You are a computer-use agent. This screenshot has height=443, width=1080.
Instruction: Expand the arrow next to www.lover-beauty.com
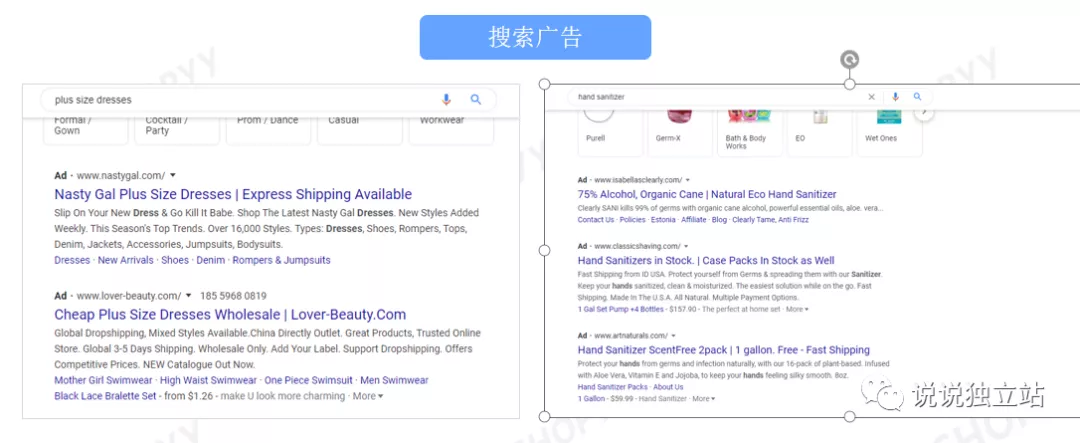pos(189,296)
